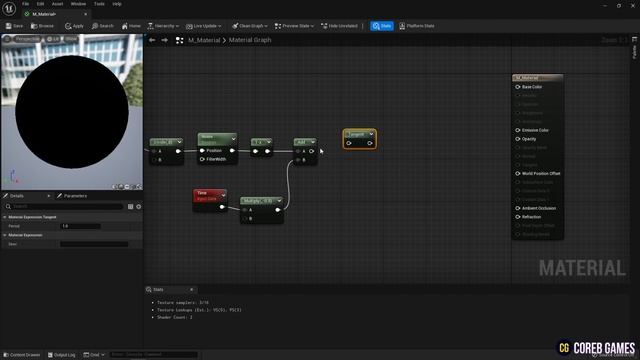Screen dimensions: 640x360
Task: Collapse the Tangent node with its chevron
Action: pyautogui.click(x=371, y=134)
